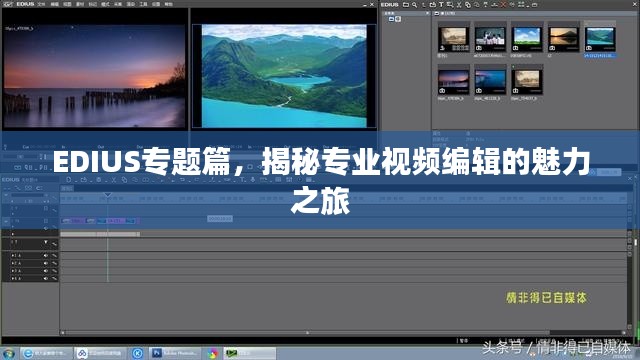Click the scissors cut icon in bin toolbar
Viewport: 640px width, 360px height.
[x=459, y=4]
